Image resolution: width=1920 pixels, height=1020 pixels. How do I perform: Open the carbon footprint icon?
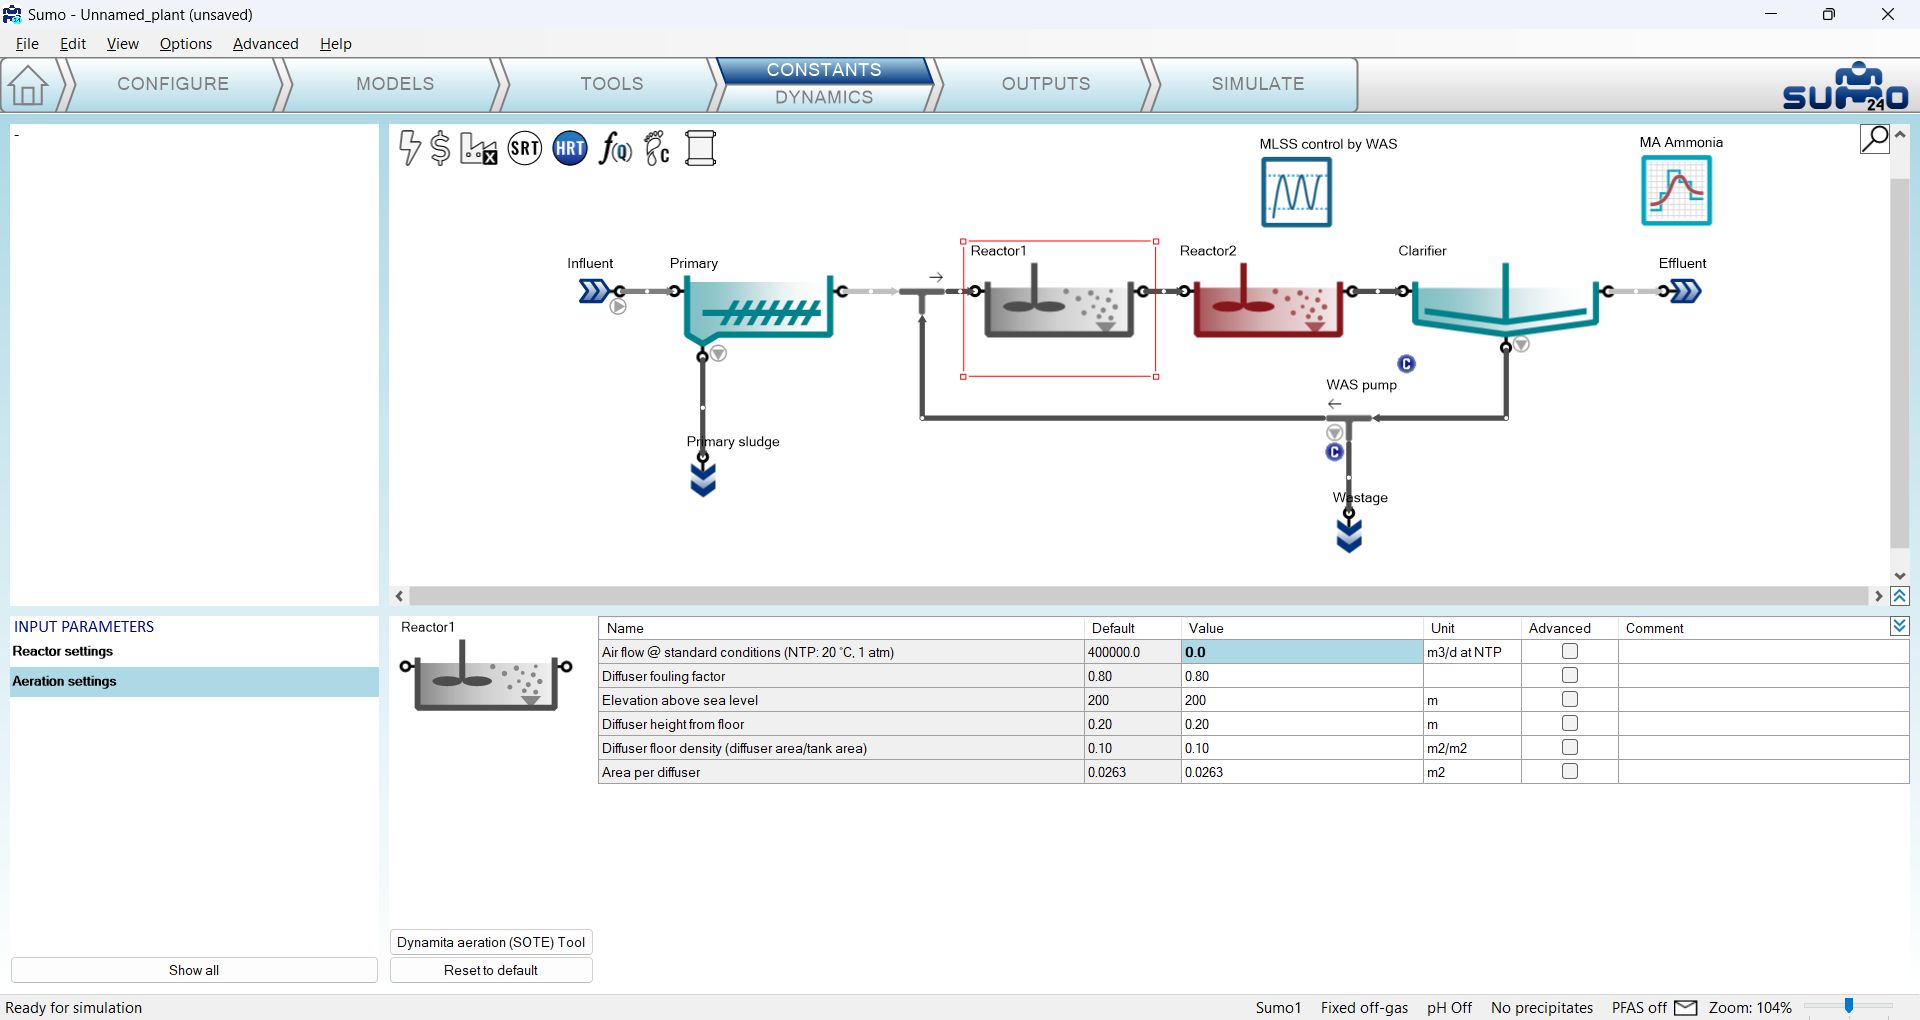click(x=657, y=149)
